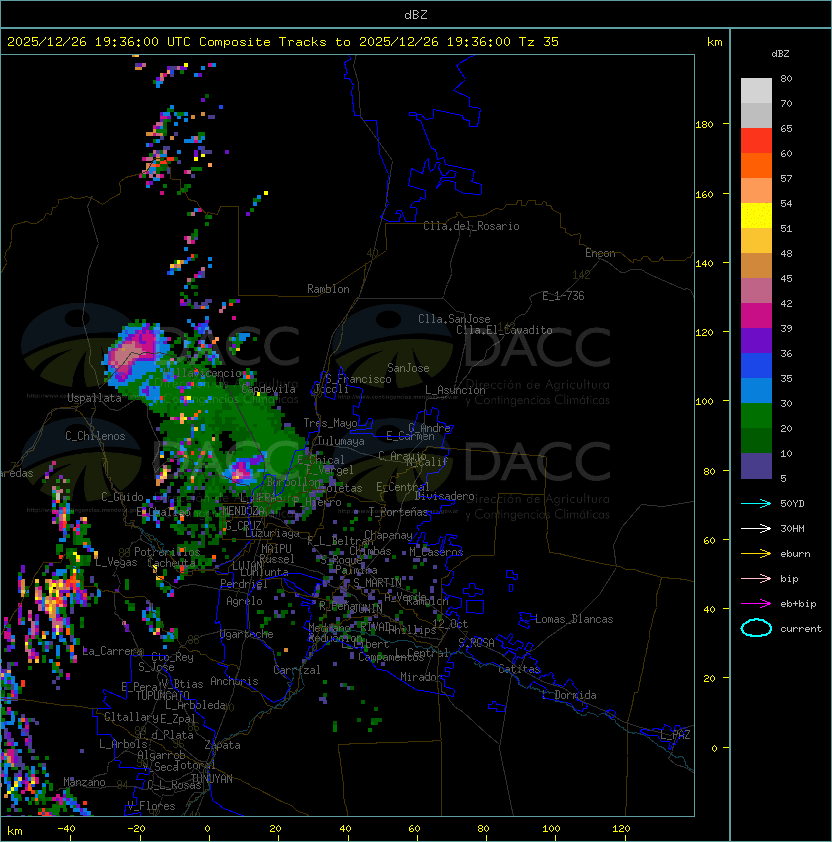Choose the slate 10 dBZ color band
832x842 pixels.
coord(756,466)
